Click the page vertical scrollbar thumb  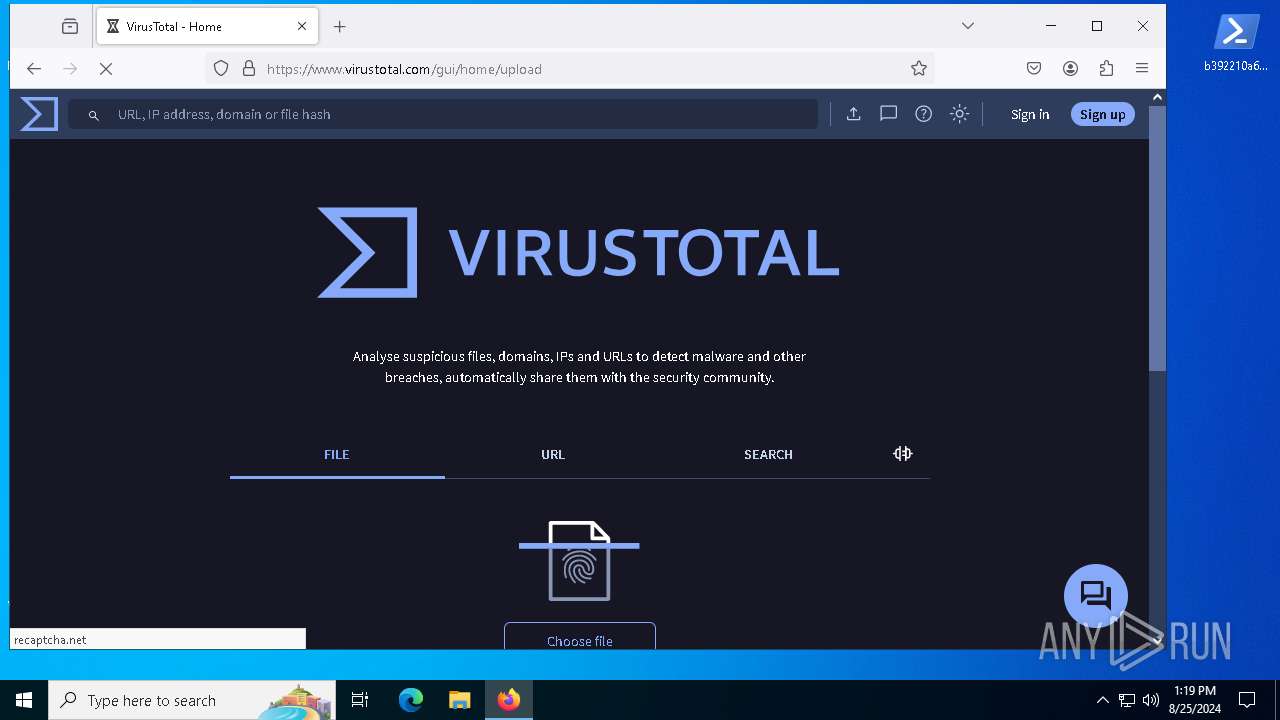[1157, 238]
